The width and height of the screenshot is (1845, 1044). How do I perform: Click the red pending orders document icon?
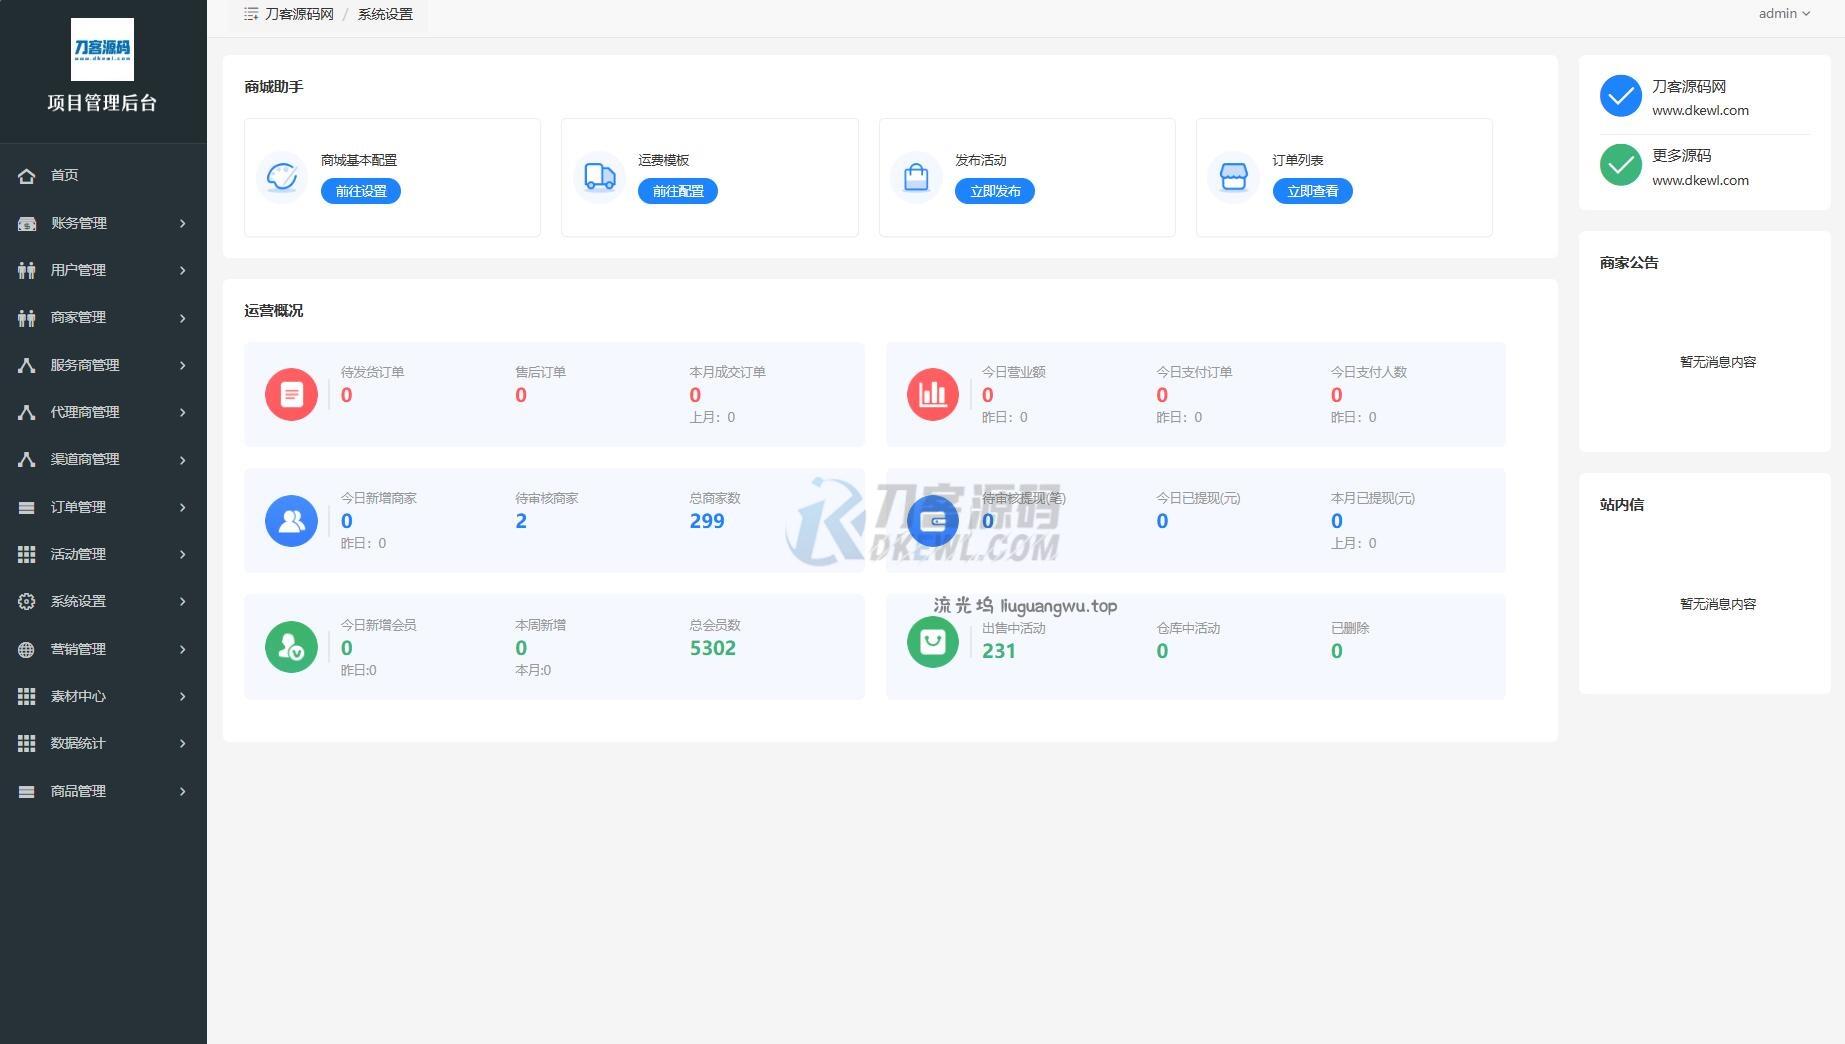pos(291,394)
